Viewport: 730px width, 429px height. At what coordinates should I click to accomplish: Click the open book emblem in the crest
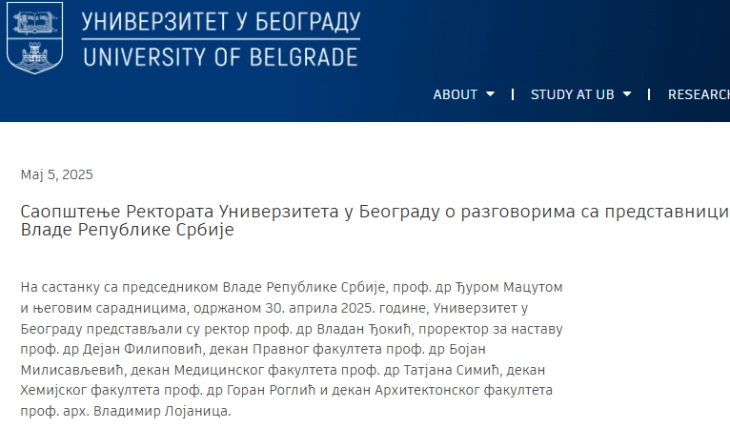(35, 23)
